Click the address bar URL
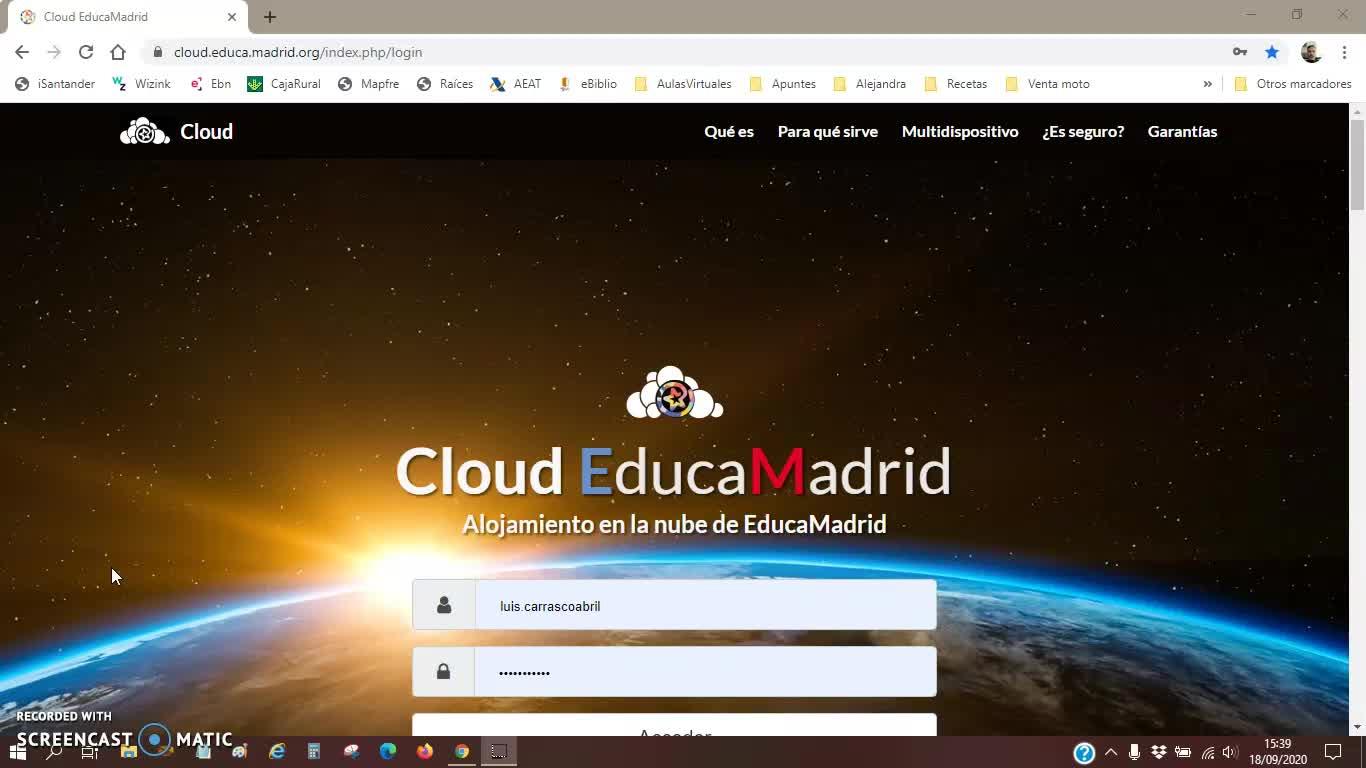The height and width of the screenshot is (768, 1366). [x=298, y=52]
